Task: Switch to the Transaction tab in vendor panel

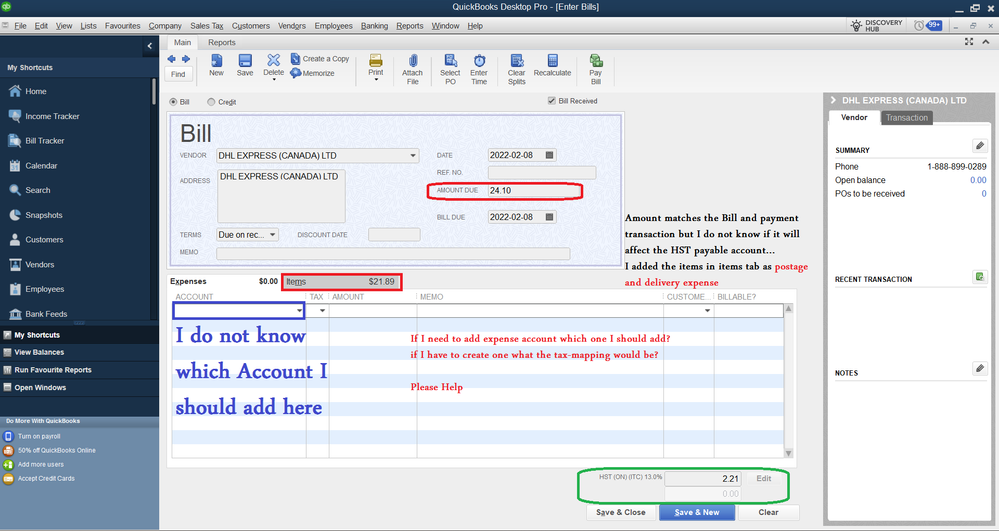Action: 906,117
